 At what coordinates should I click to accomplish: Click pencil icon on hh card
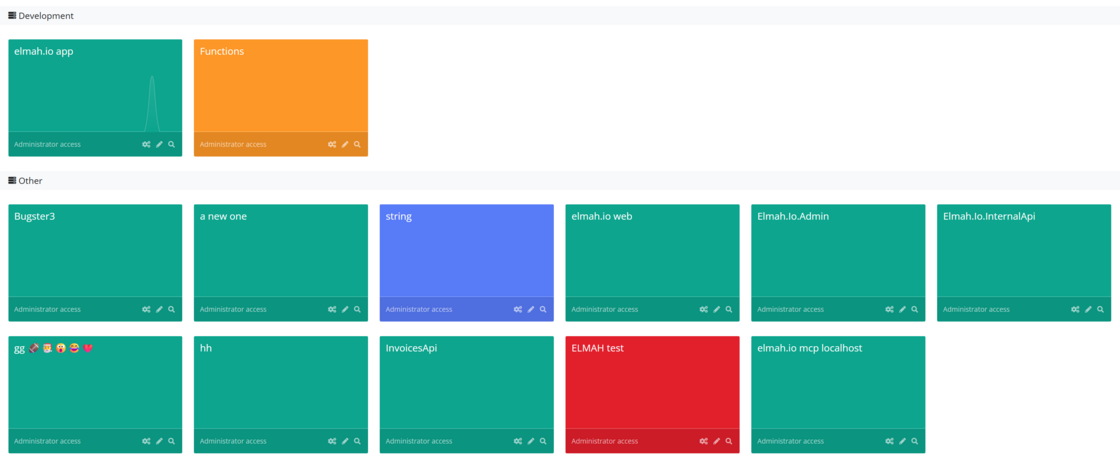[345, 441]
